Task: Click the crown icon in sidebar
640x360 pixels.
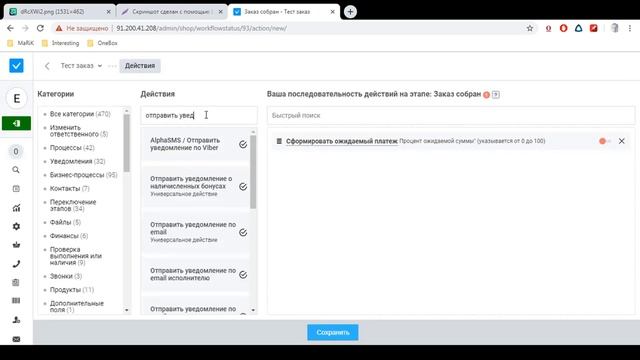Action: click(x=16, y=245)
